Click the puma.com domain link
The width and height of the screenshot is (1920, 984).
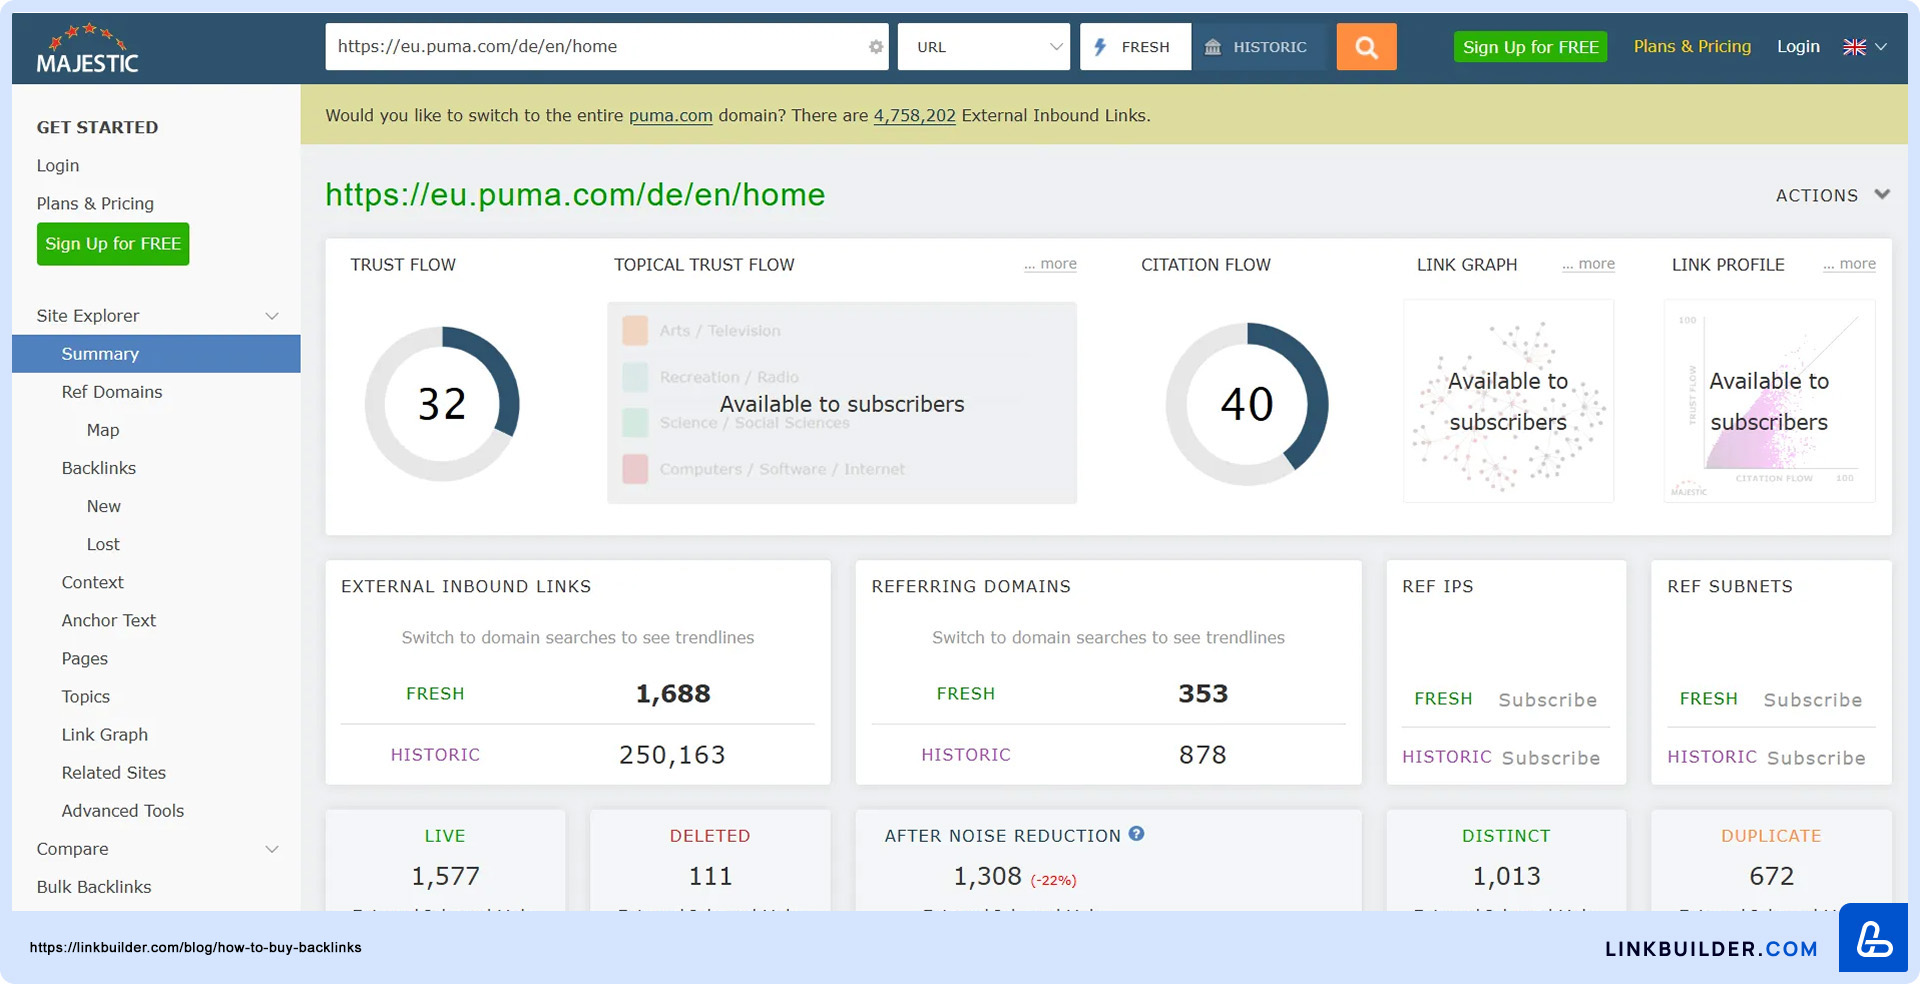[671, 115]
